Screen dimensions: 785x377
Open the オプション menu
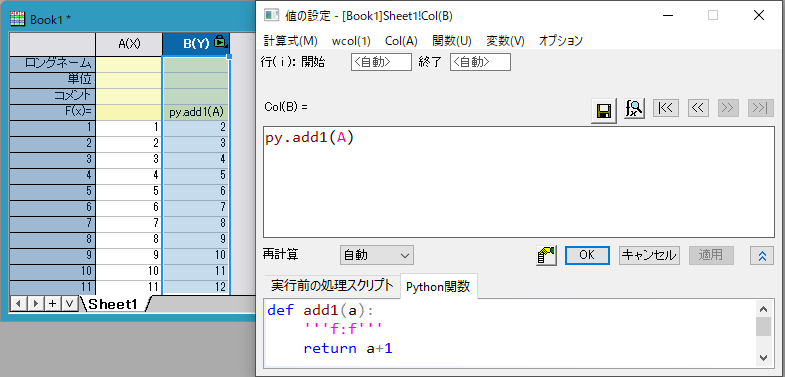pos(561,41)
